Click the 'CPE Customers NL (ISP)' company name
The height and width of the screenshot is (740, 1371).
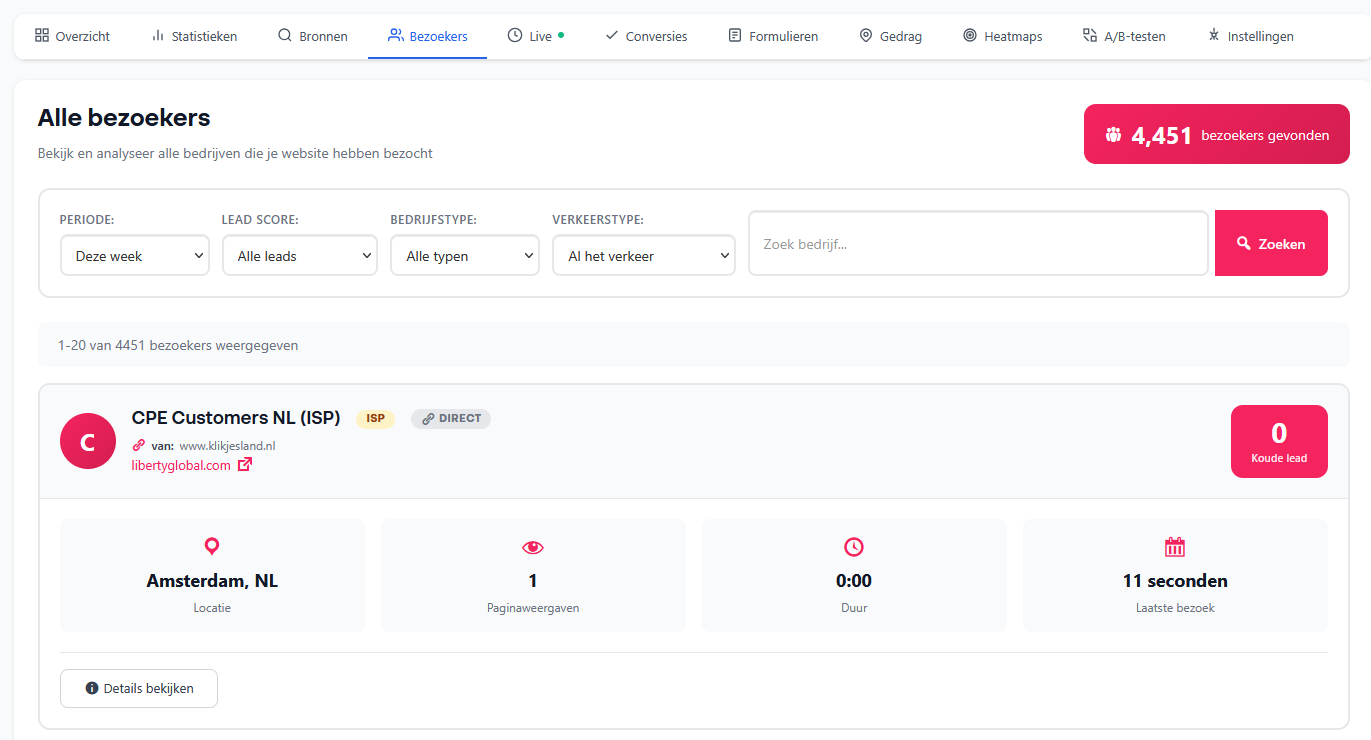(x=236, y=417)
